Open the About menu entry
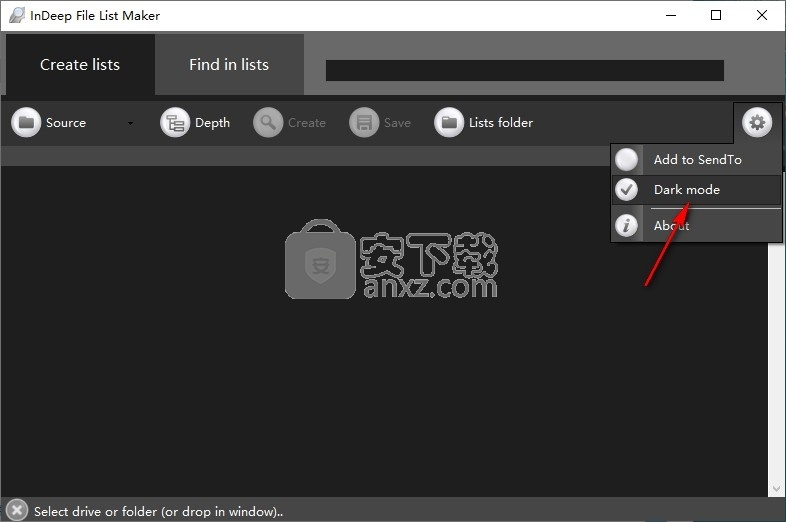 click(696, 225)
